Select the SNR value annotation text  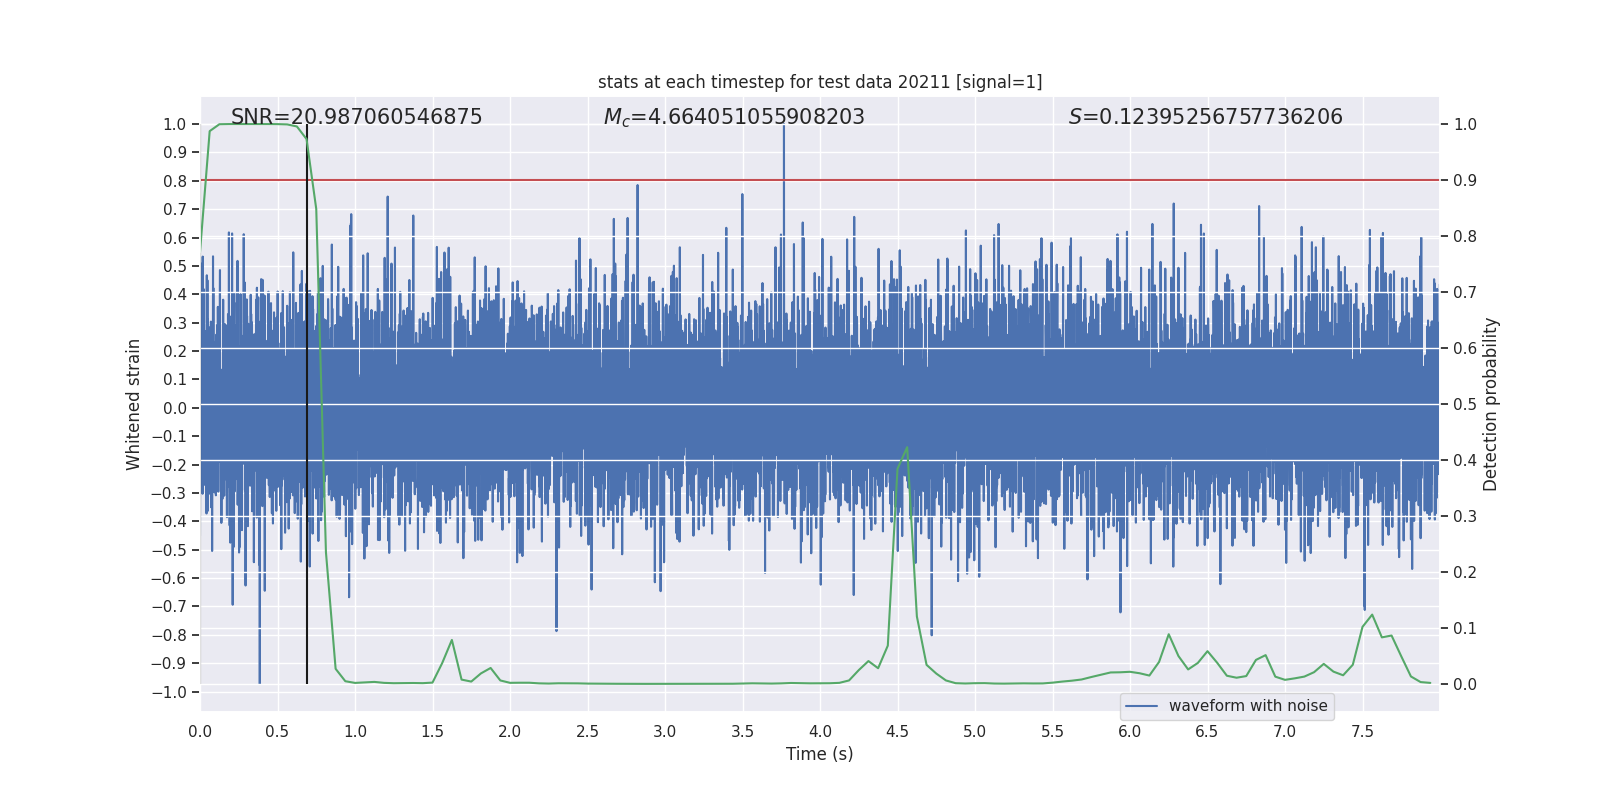click(356, 117)
